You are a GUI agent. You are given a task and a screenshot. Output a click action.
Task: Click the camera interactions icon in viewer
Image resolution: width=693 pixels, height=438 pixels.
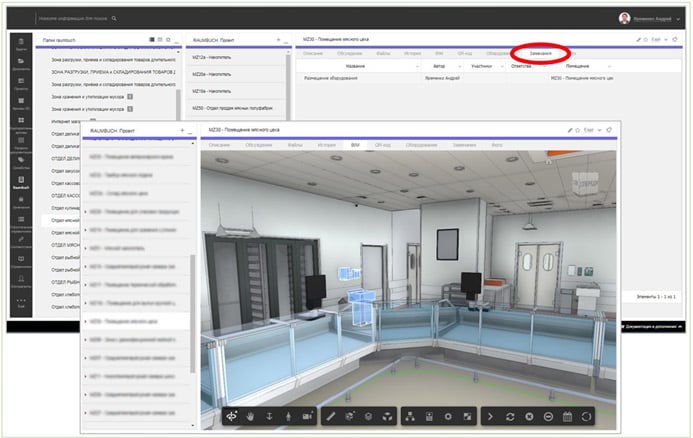pos(307,416)
